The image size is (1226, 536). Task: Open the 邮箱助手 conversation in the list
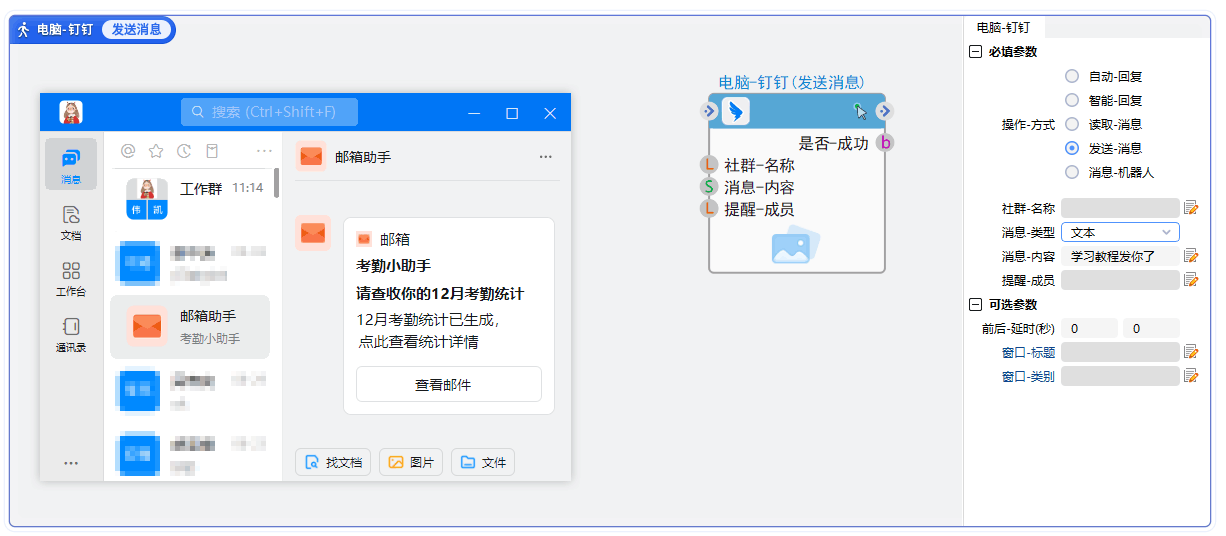click(x=190, y=327)
